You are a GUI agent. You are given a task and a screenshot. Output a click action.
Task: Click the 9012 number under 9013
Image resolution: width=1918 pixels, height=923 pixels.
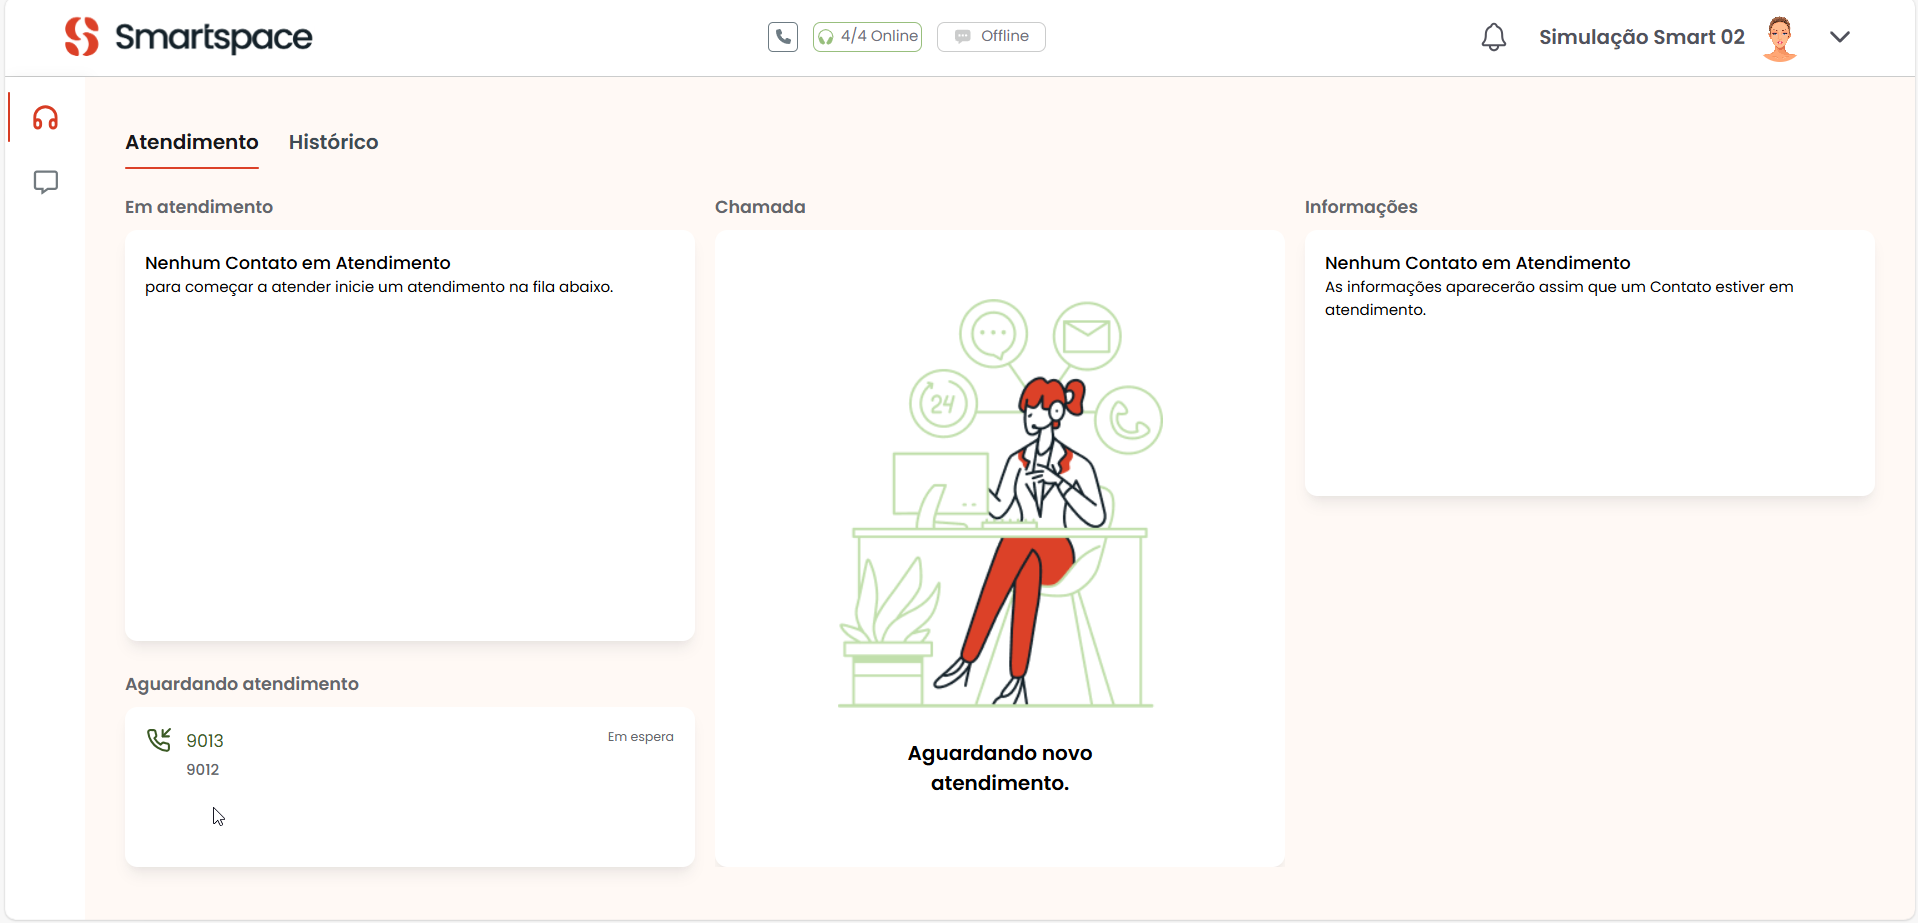pyautogui.click(x=203, y=770)
